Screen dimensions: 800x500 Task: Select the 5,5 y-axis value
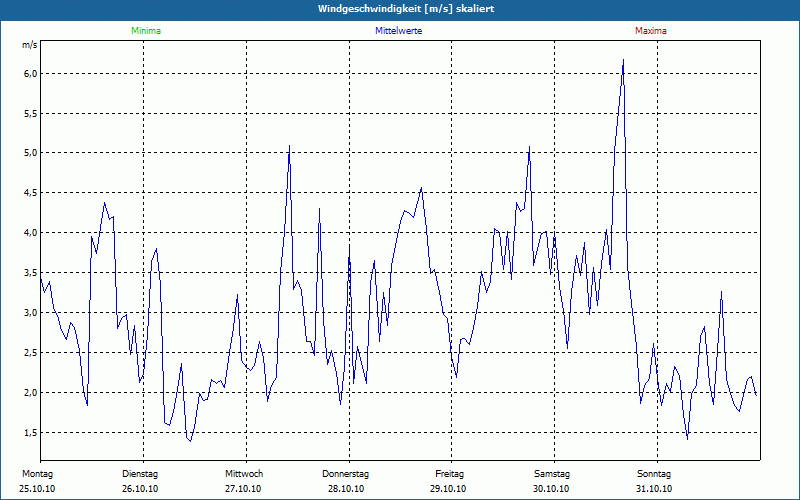click(x=31, y=113)
